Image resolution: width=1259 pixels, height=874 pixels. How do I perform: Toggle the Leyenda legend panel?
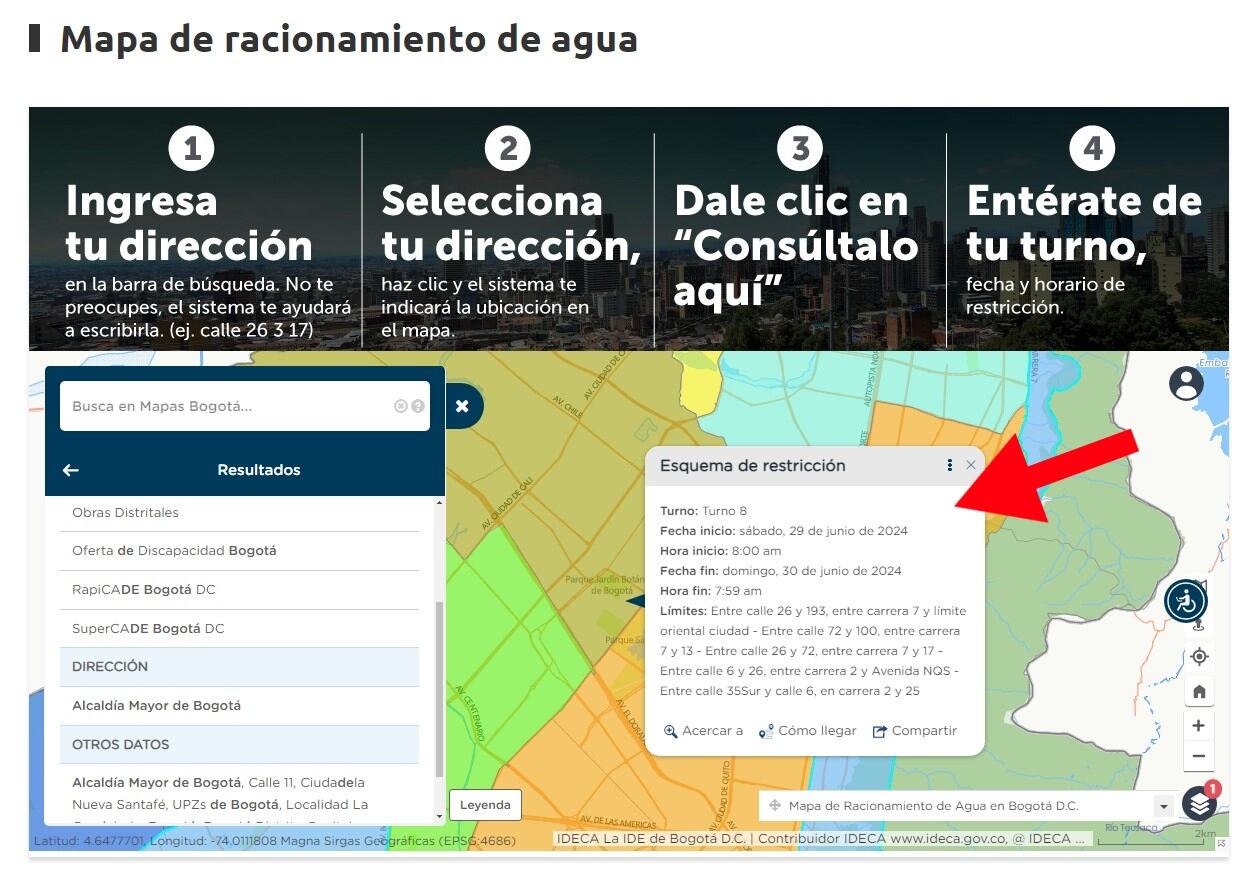point(485,805)
